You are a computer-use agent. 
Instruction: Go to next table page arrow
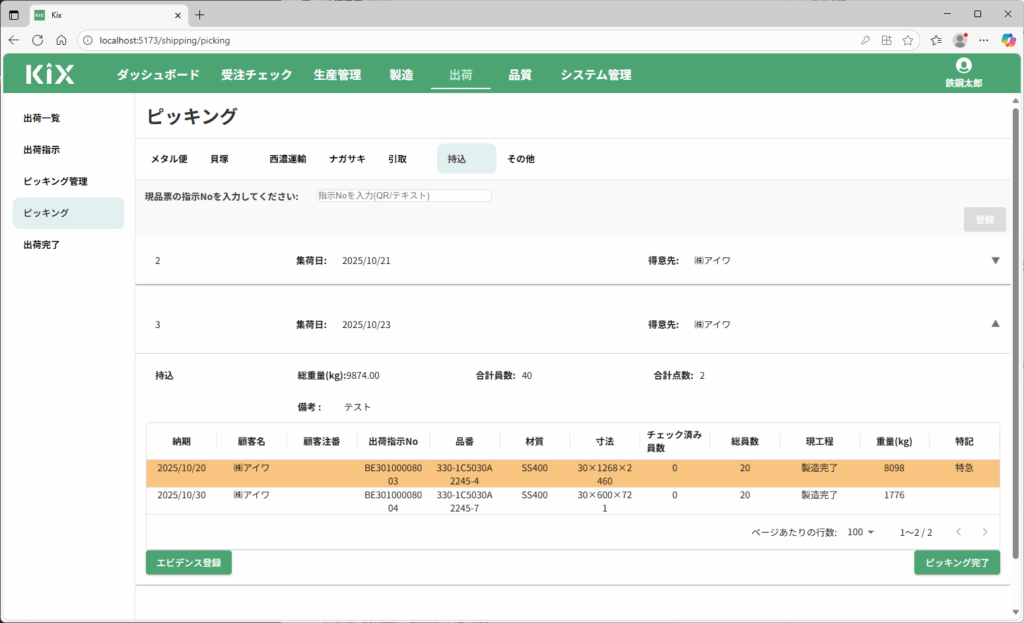[985, 532]
